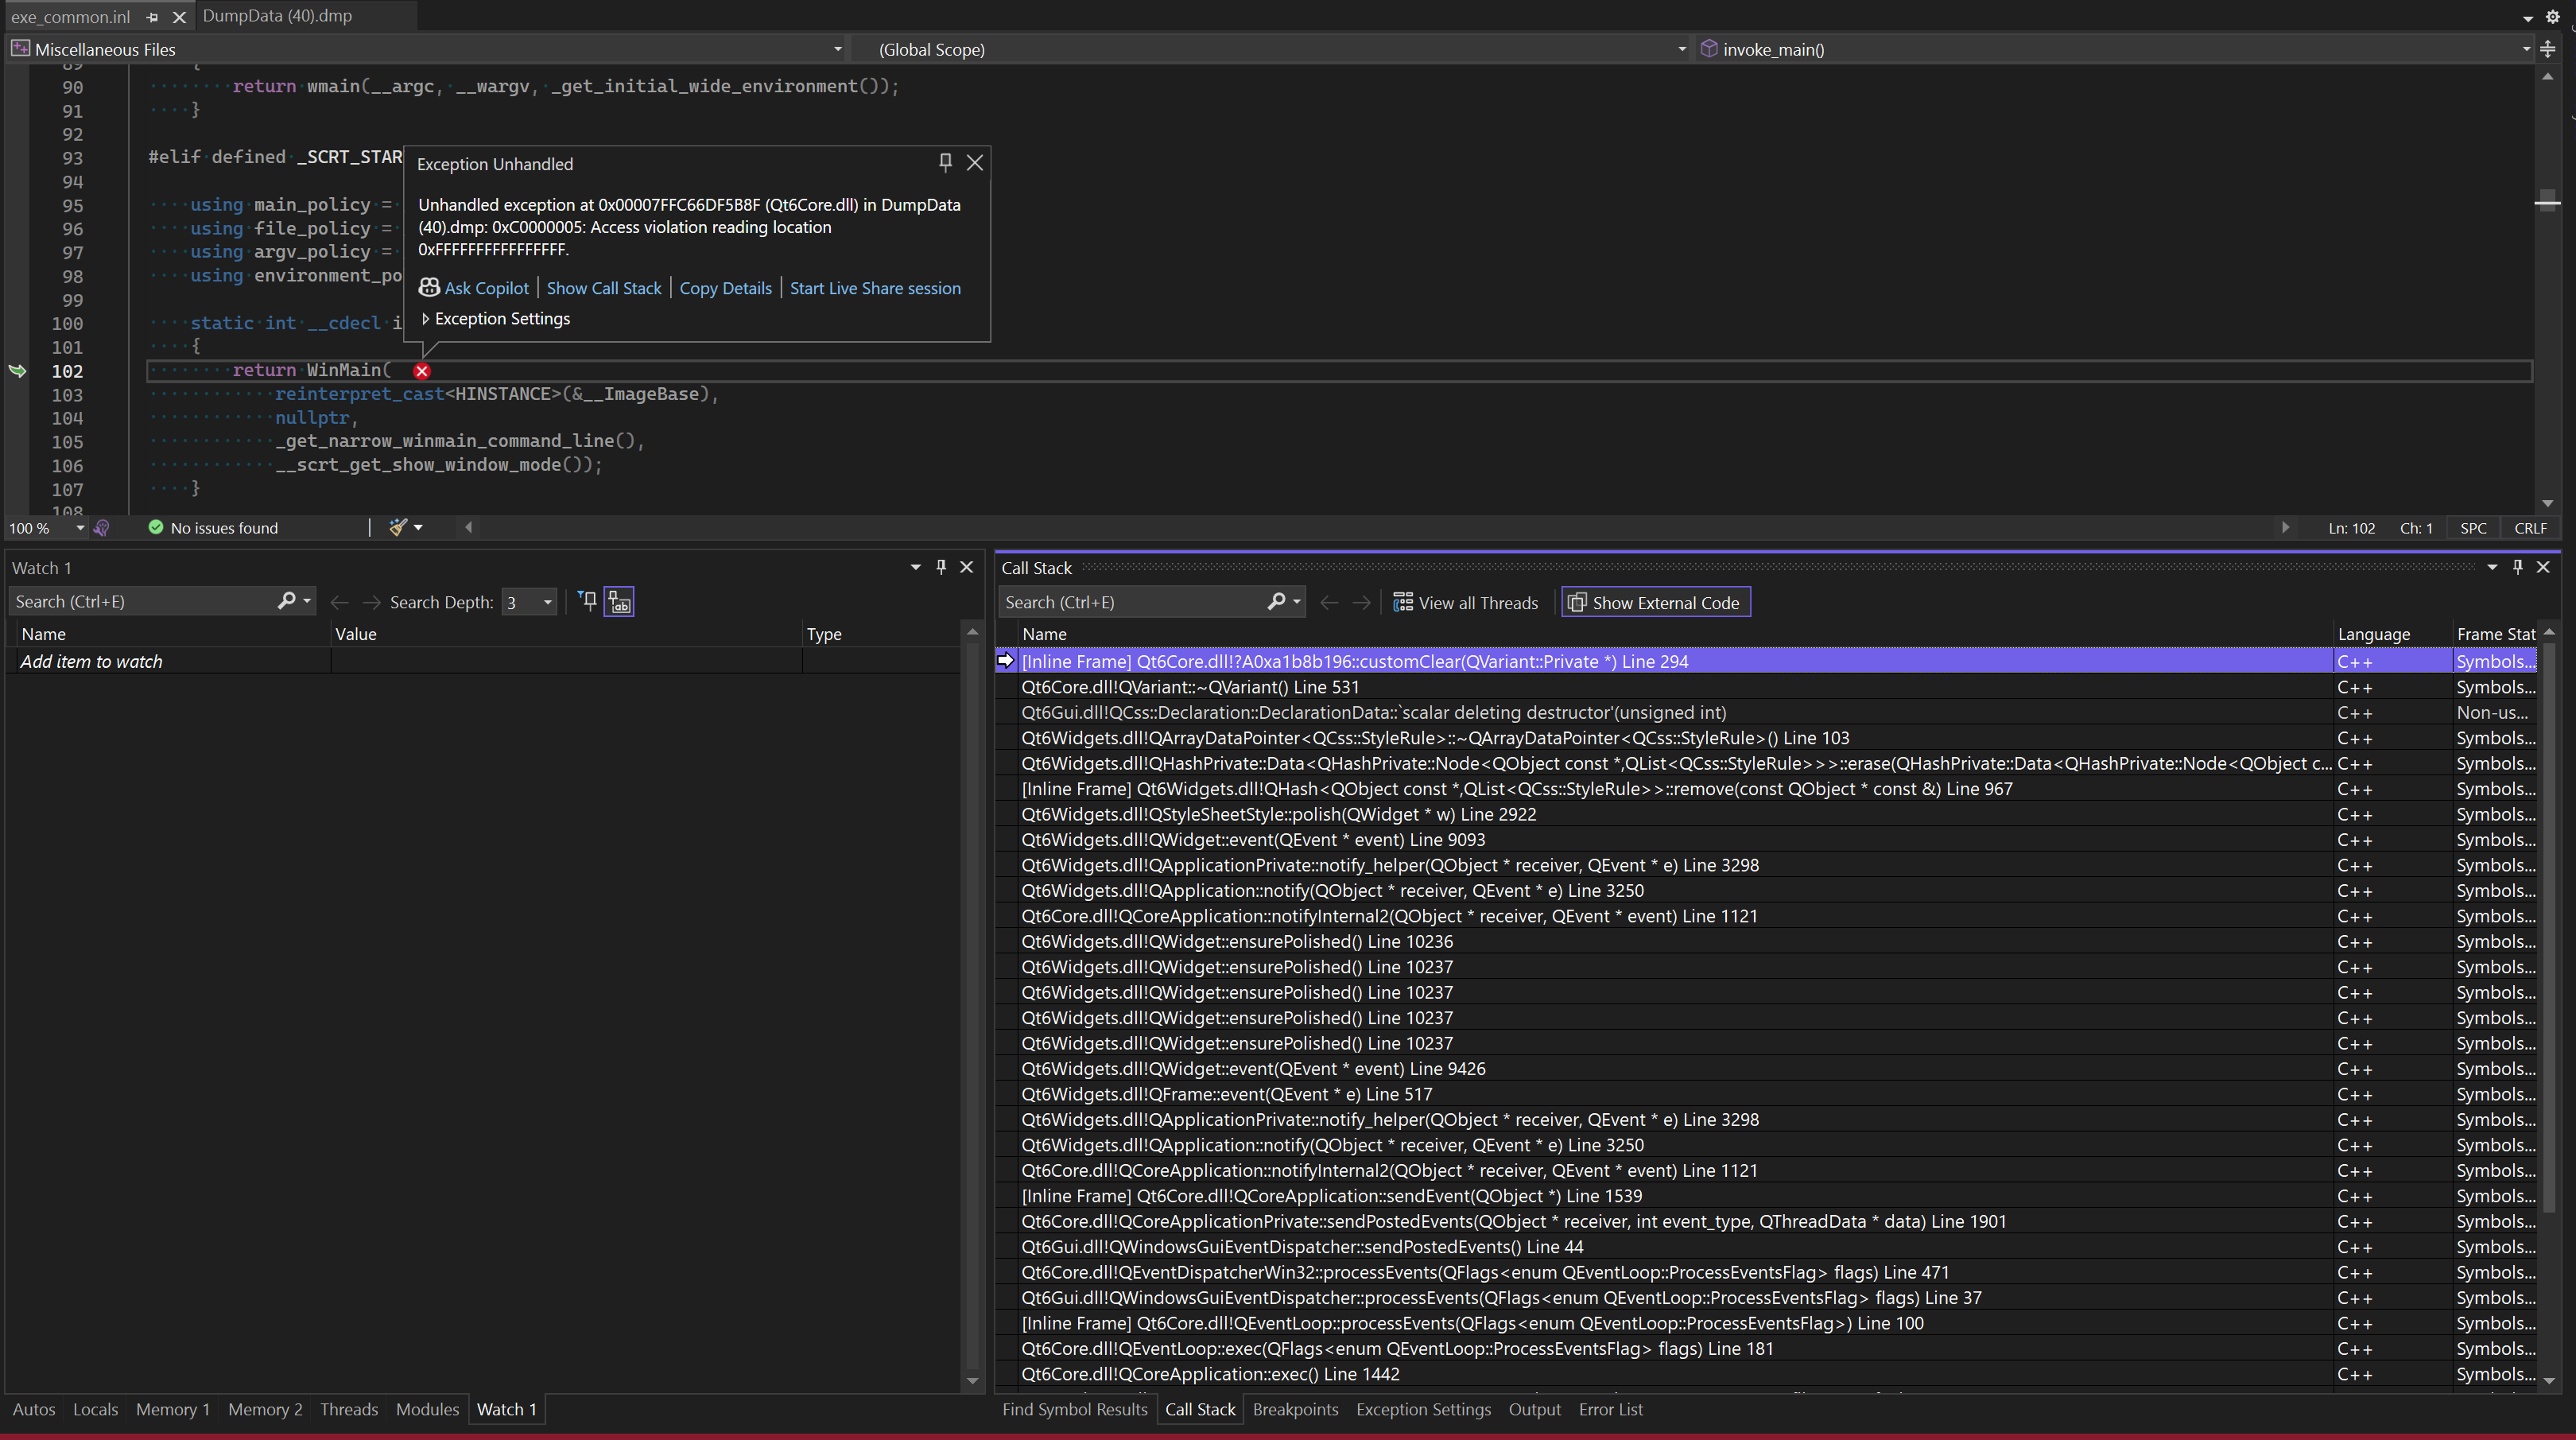The height and width of the screenshot is (1440, 2576).
Task: Close the Watch 1 panel
Action: point(967,567)
